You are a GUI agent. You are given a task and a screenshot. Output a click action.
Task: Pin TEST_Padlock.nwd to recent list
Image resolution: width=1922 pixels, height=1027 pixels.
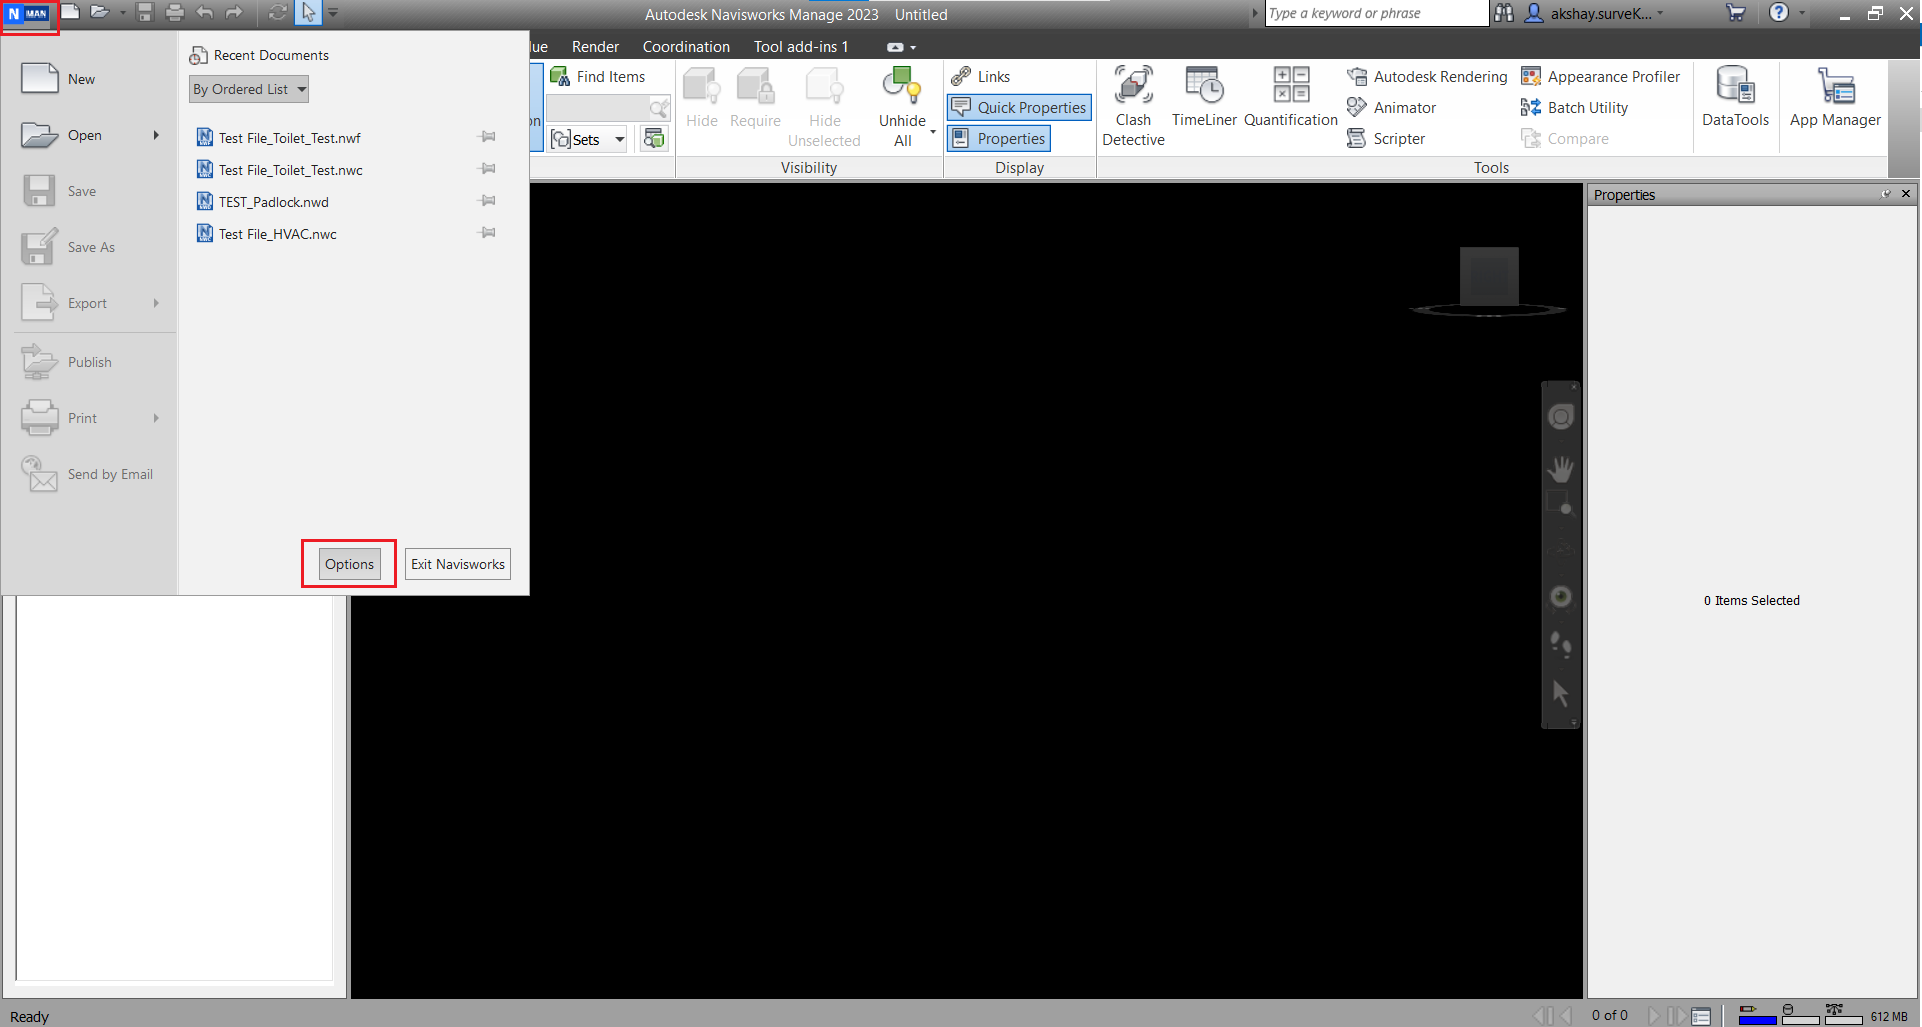pos(488,201)
